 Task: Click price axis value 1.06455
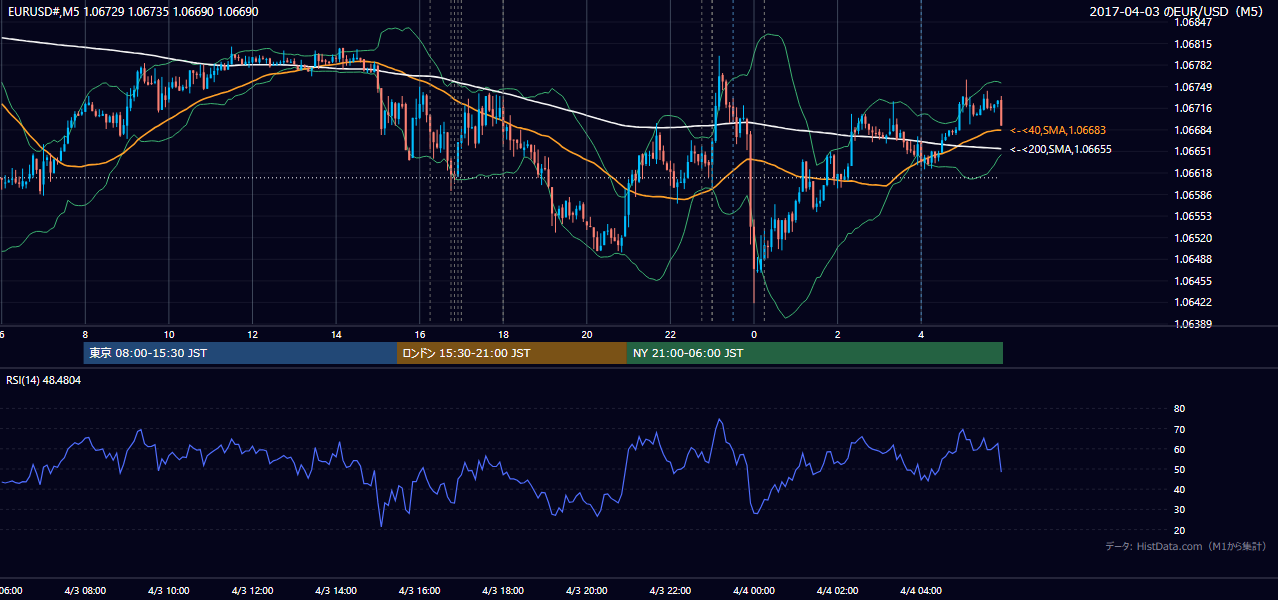point(1193,281)
